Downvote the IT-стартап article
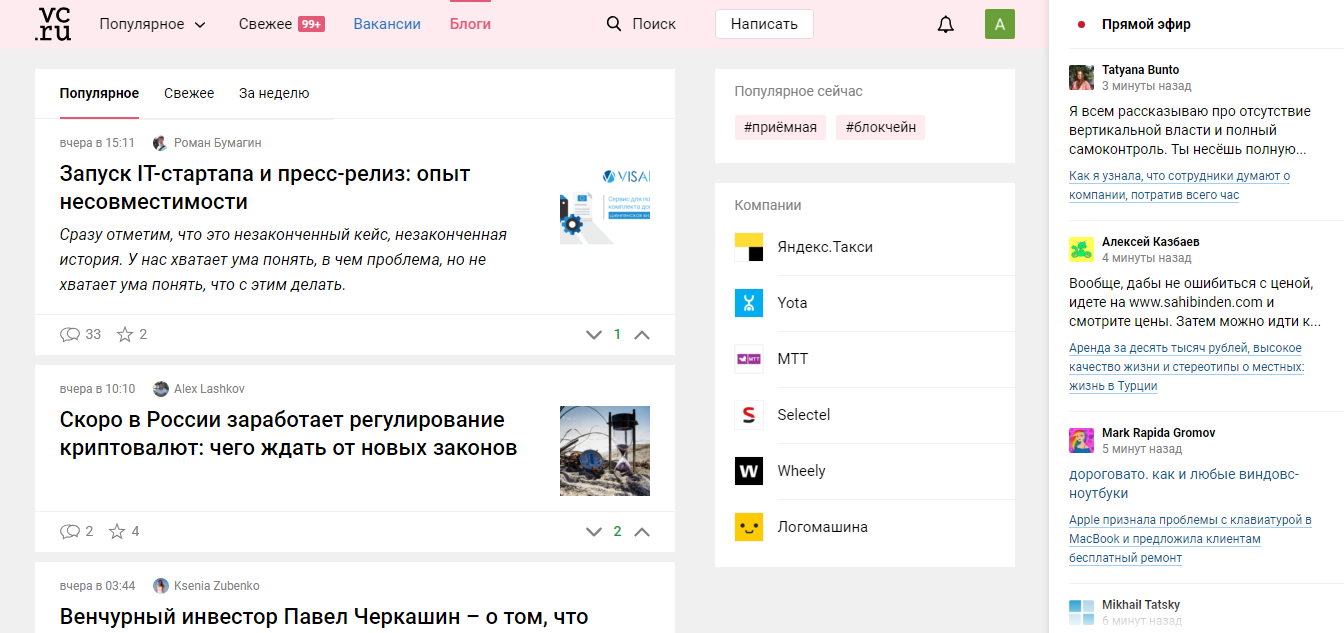The height and width of the screenshot is (633, 1344). [593, 334]
